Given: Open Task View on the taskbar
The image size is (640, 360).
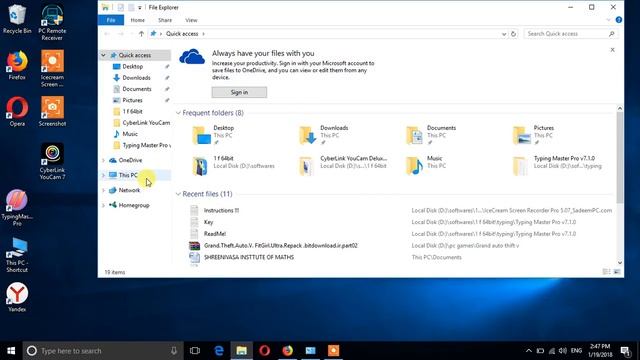Looking at the screenshot, I should click(x=195, y=351).
